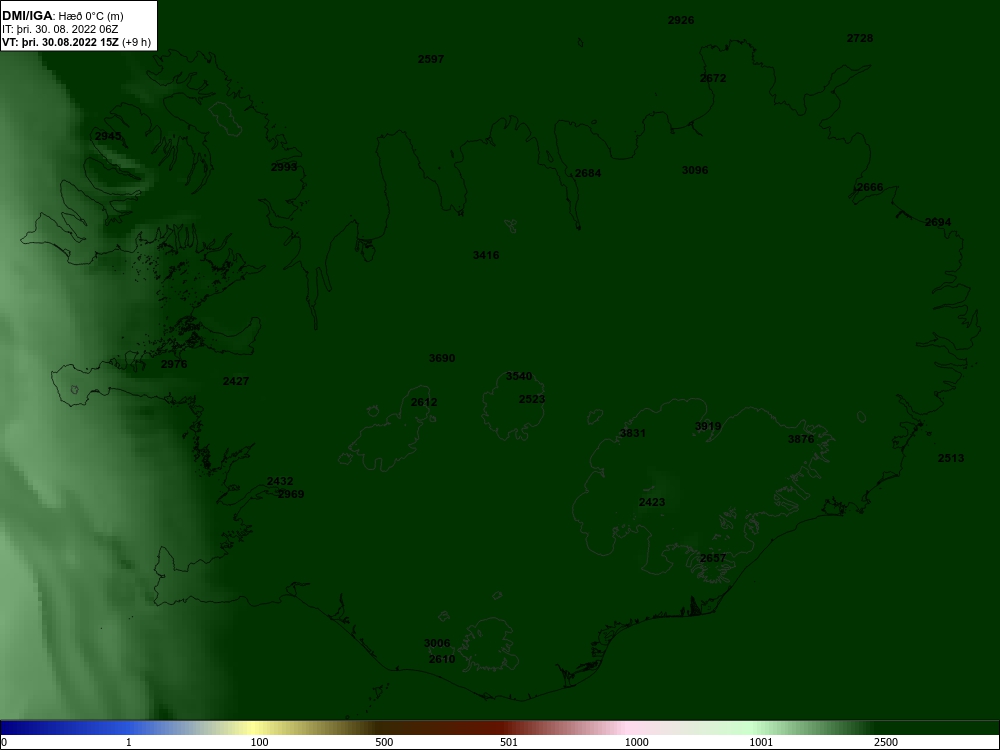Click the 2728 value in the northeast

pos(860,38)
